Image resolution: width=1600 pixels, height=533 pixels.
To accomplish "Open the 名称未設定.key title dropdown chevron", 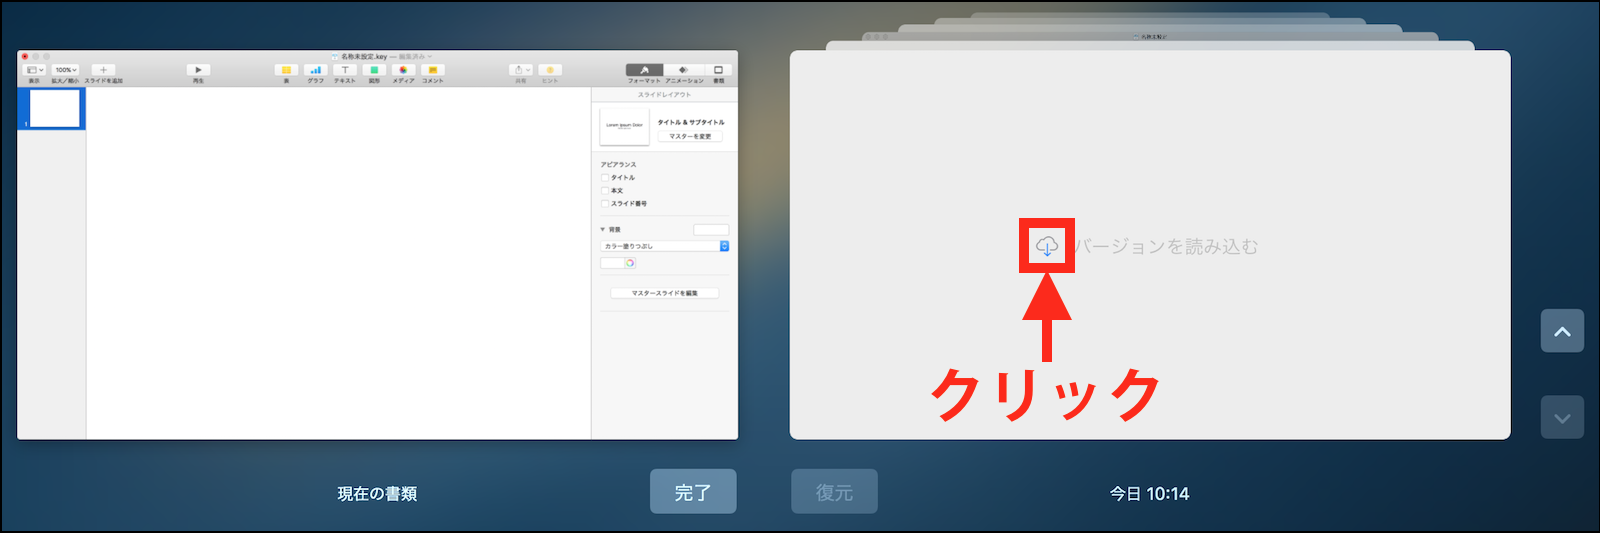I will [430, 57].
